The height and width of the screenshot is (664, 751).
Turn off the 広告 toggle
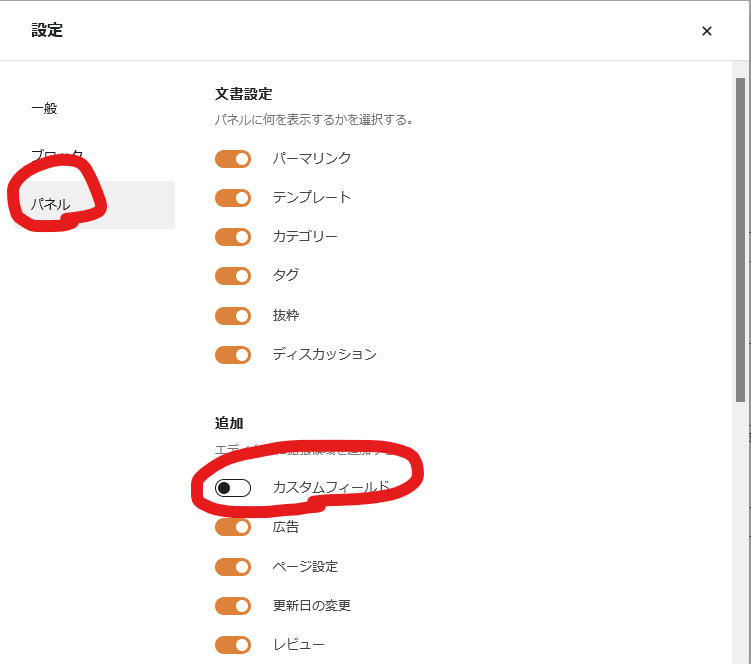click(233, 527)
